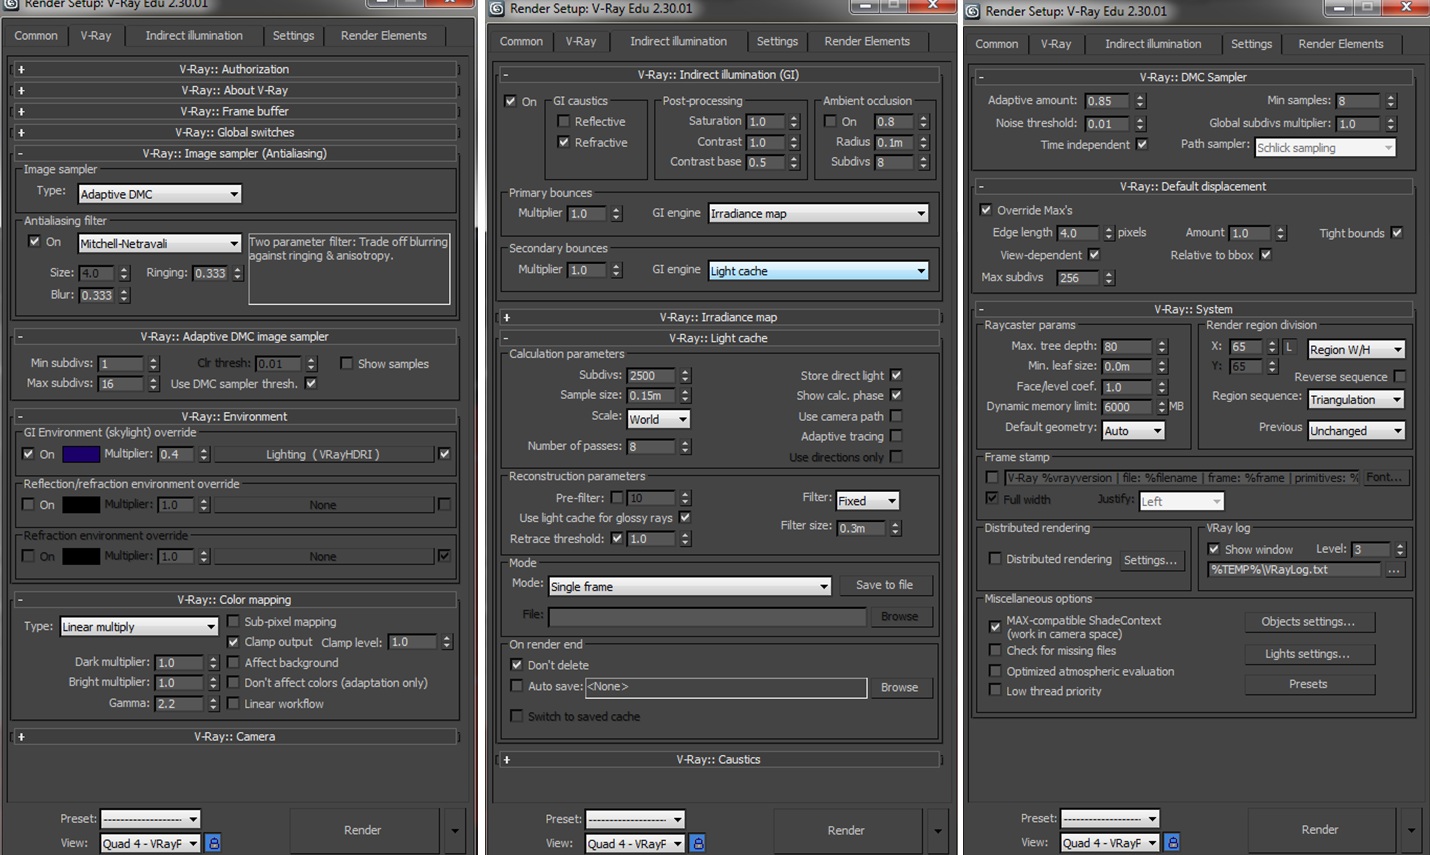Click the Render button in middle window
Screen dimensions: 1430x855
click(846, 830)
